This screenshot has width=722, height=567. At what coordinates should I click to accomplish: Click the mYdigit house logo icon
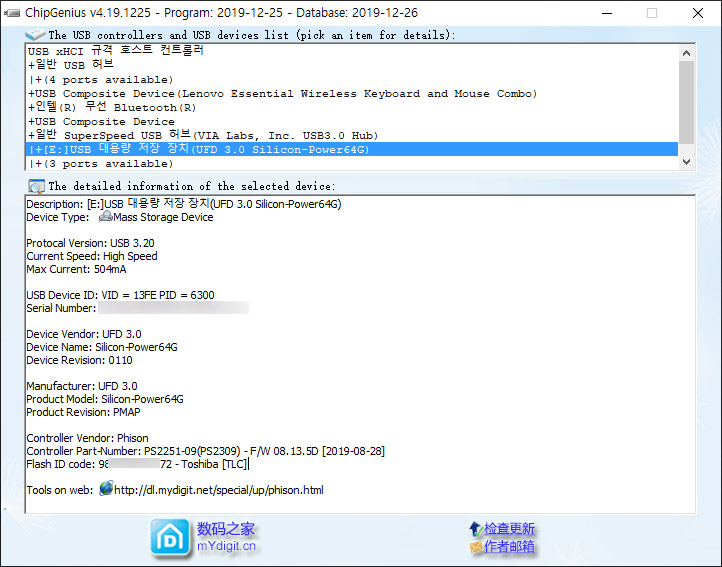point(170,538)
